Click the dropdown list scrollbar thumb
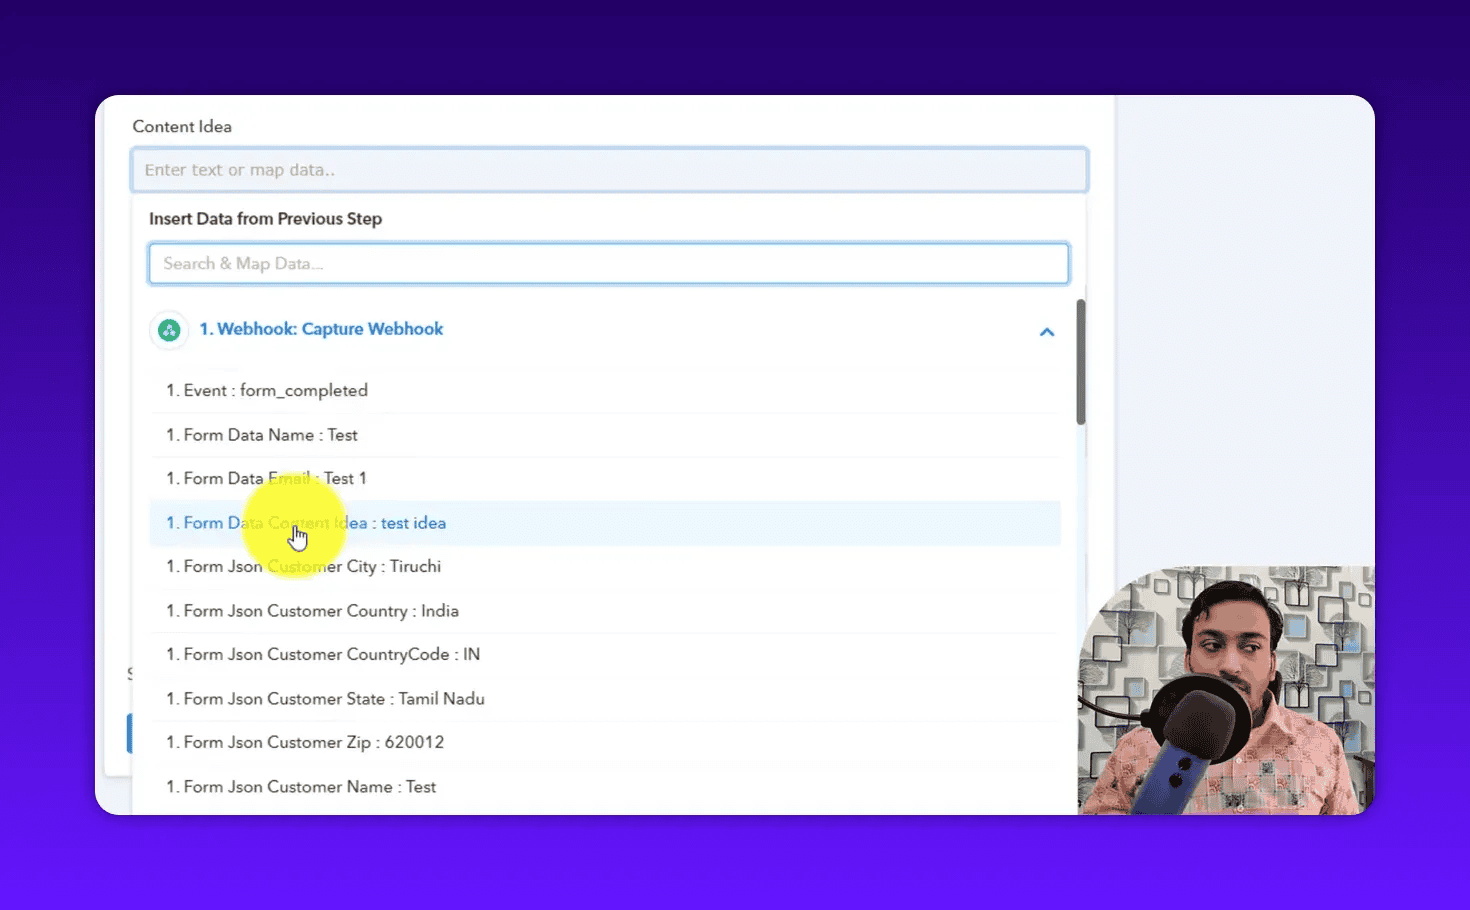Viewport: 1470px width, 910px height. tap(1080, 362)
